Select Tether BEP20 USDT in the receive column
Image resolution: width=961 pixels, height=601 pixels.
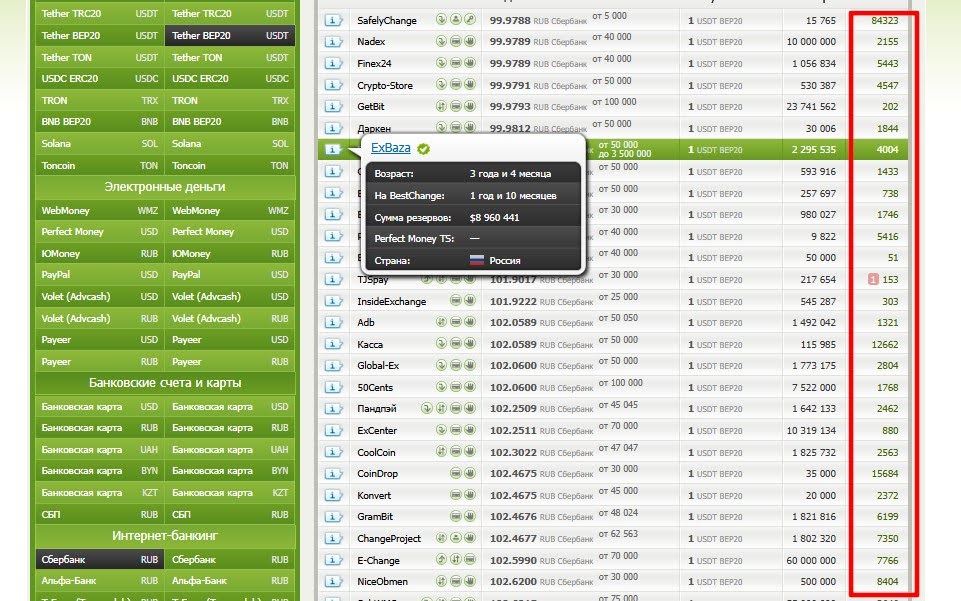230,36
